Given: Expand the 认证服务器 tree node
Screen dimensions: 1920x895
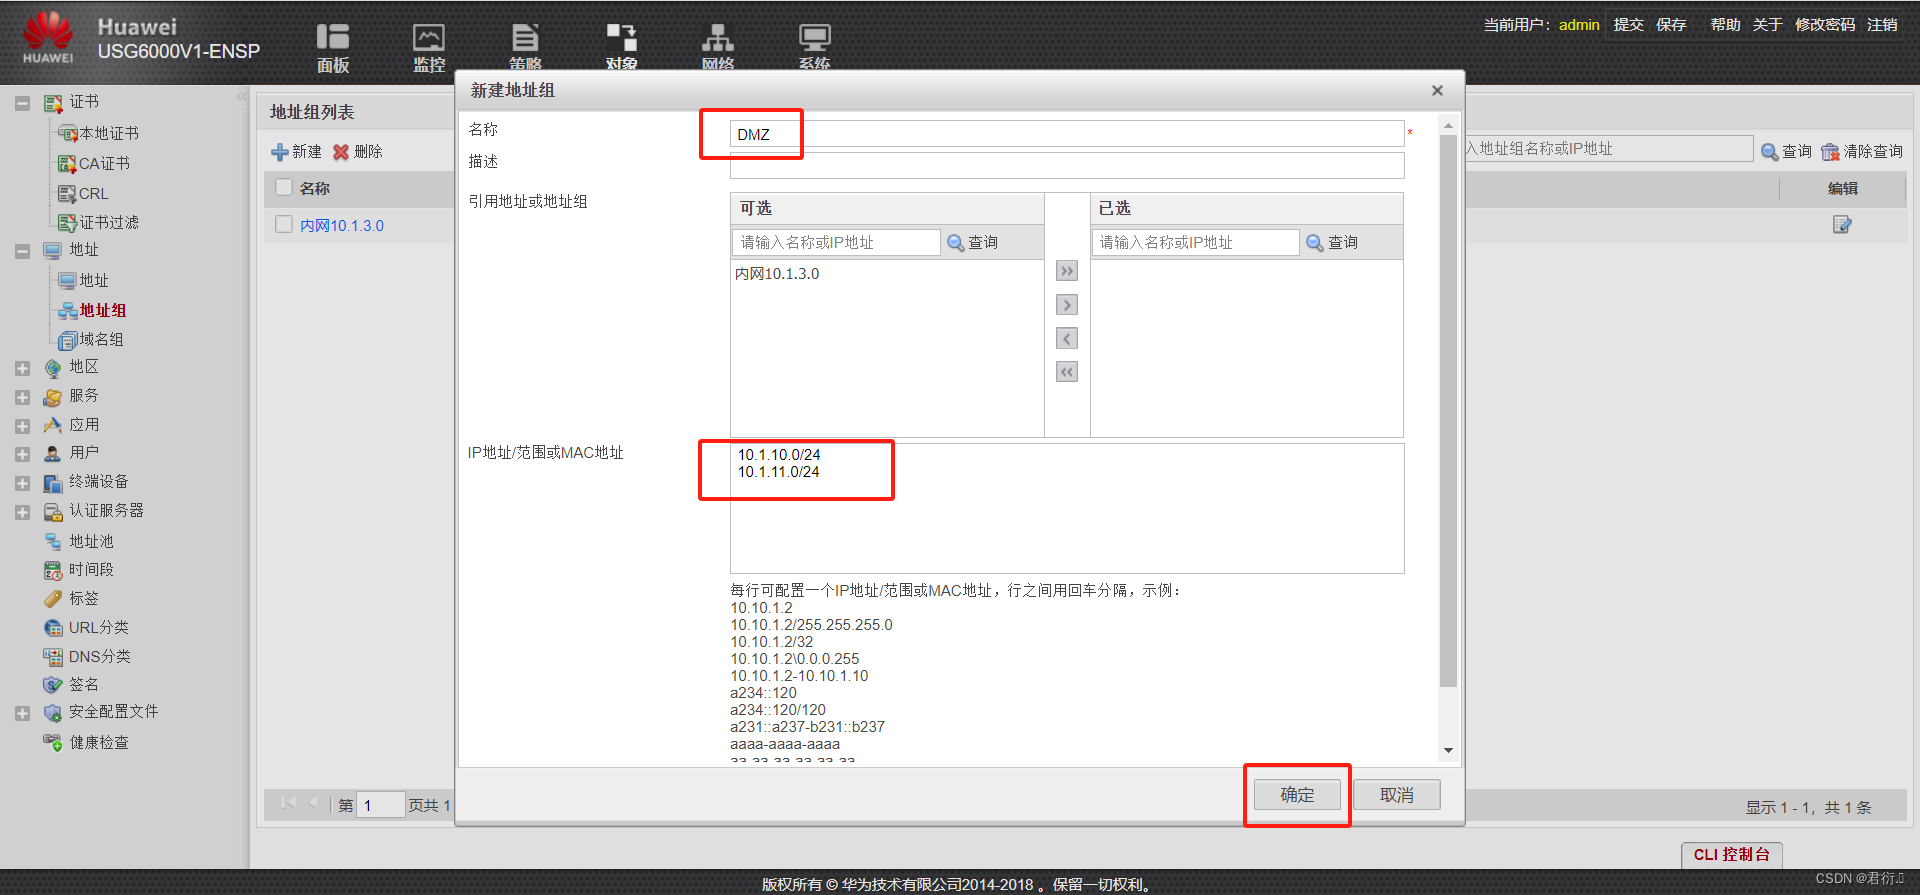Looking at the screenshot, I should 22,512.
